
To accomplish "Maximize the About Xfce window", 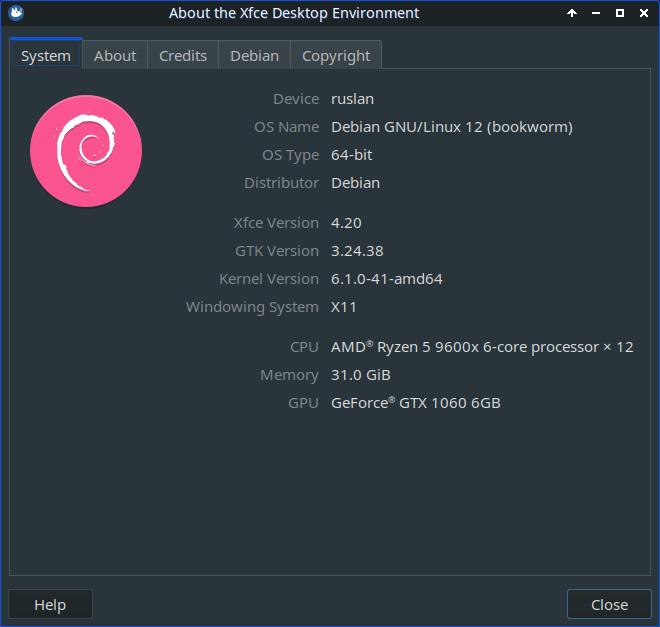I will click(x=620, y=13).
